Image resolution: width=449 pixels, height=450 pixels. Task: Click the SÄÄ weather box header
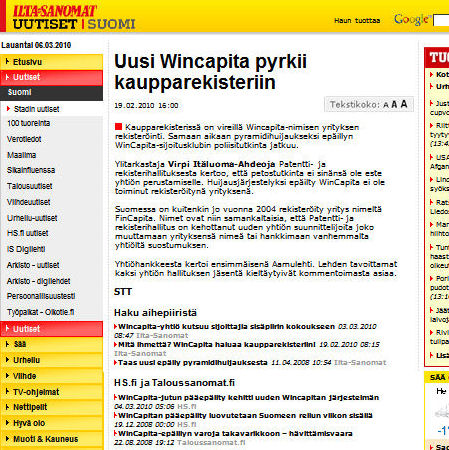tap(437, 378)
